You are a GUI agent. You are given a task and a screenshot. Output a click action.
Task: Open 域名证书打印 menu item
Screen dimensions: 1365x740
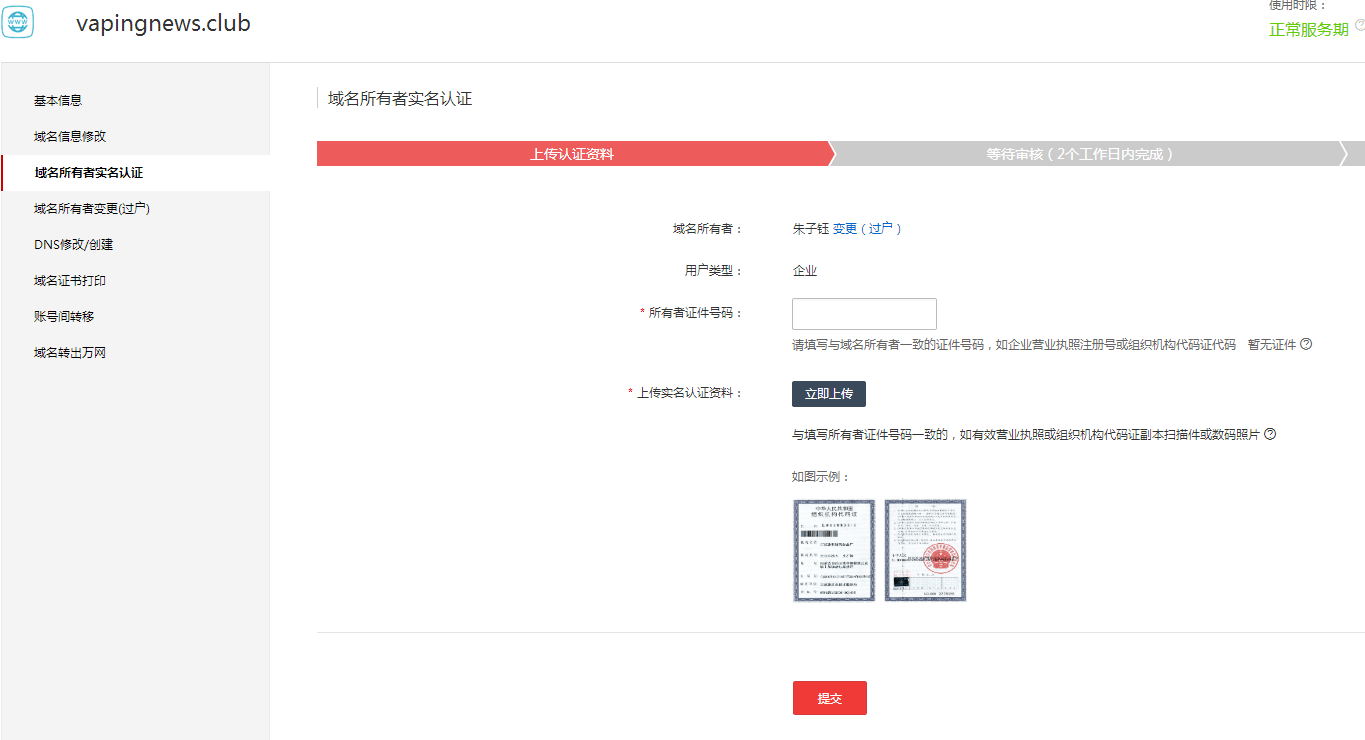tap(70, 281)
